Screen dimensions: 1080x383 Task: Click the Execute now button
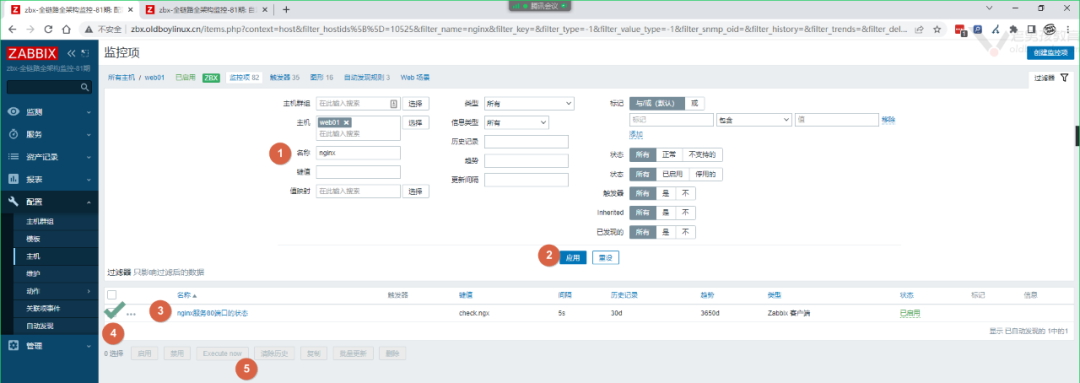[x=222, y=353]
